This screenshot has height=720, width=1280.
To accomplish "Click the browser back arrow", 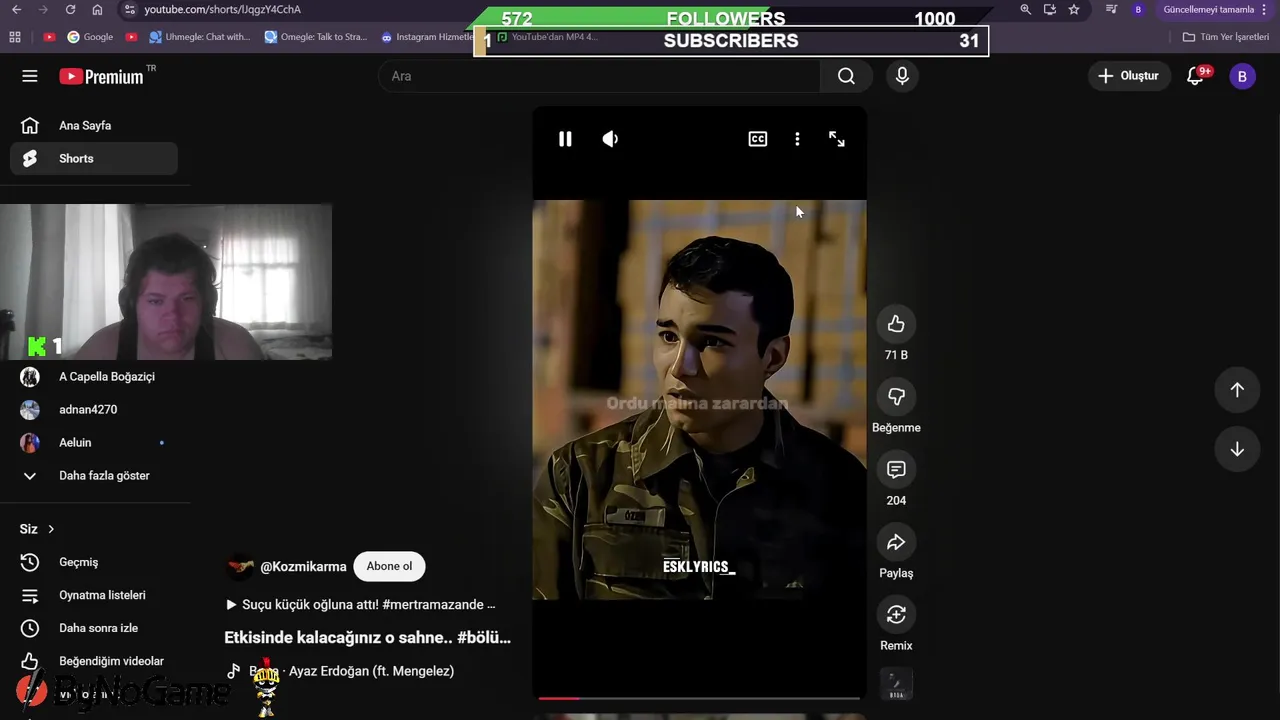I will pyautogui.click(x=16, y=9).
